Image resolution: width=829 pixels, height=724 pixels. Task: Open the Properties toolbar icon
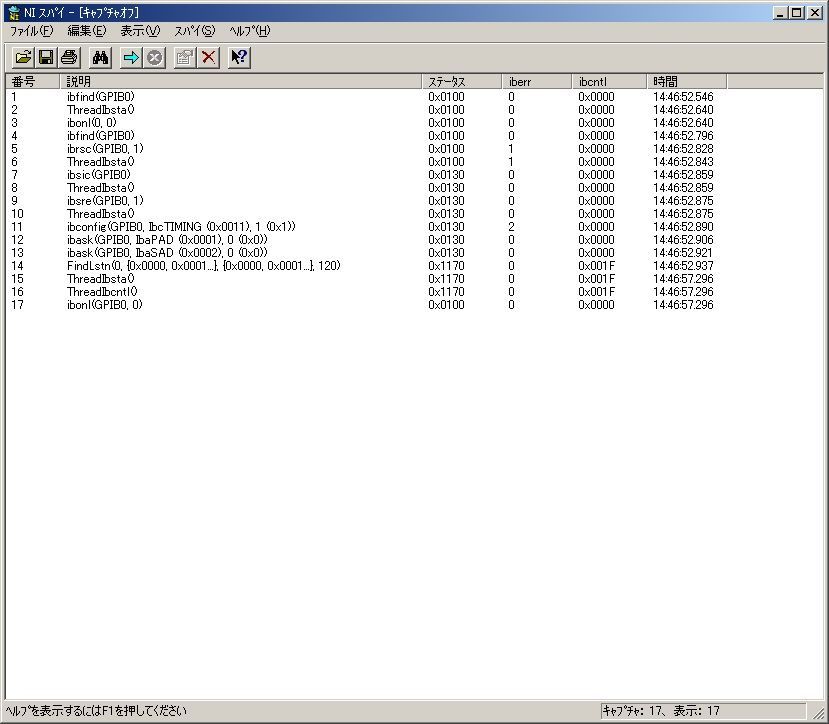tap(185, 57)
